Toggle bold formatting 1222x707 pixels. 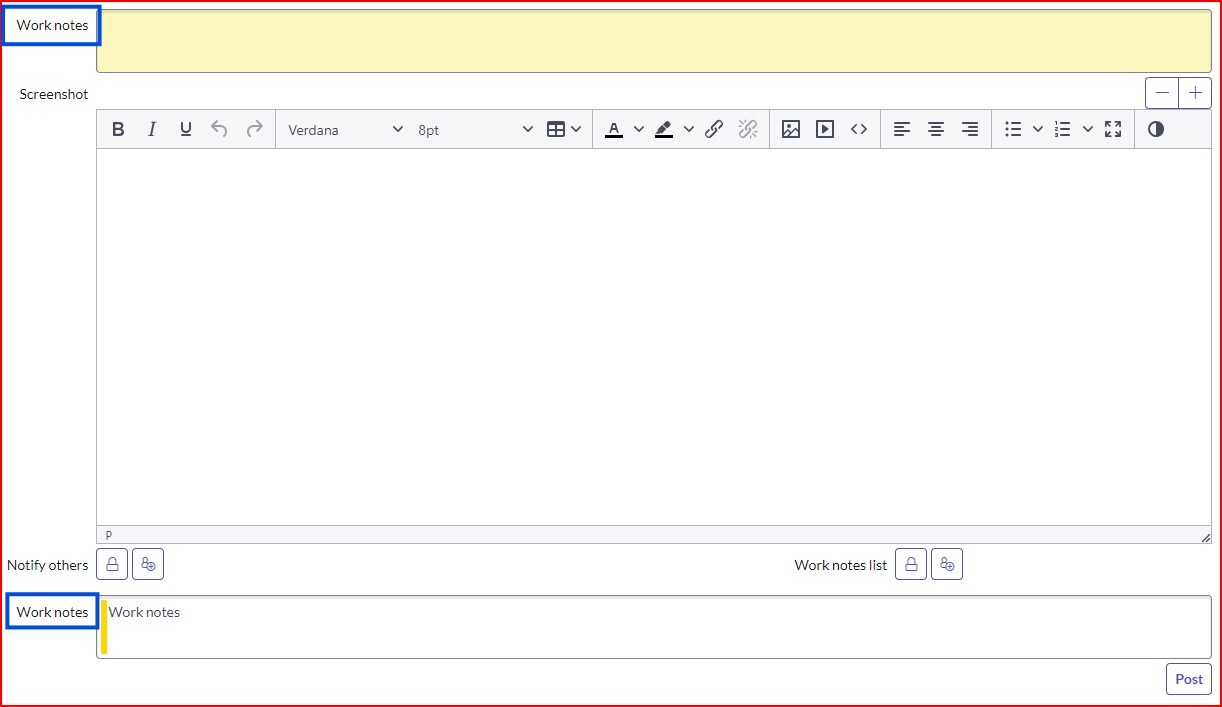click(118, 129)
